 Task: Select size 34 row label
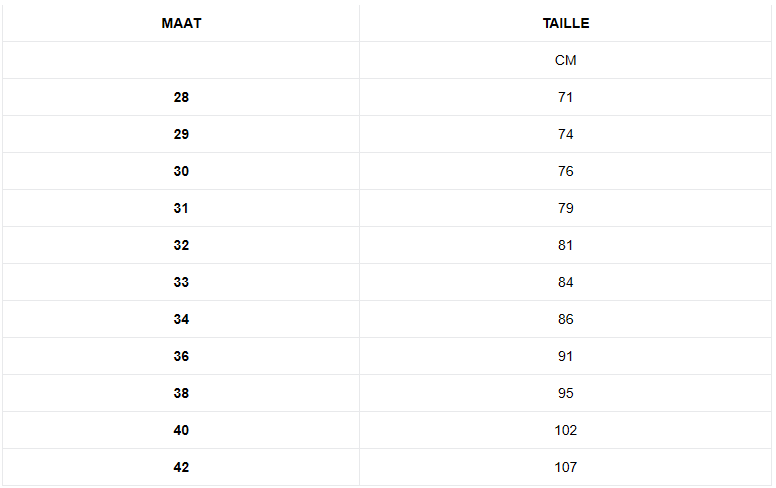[x=181, y=319]
